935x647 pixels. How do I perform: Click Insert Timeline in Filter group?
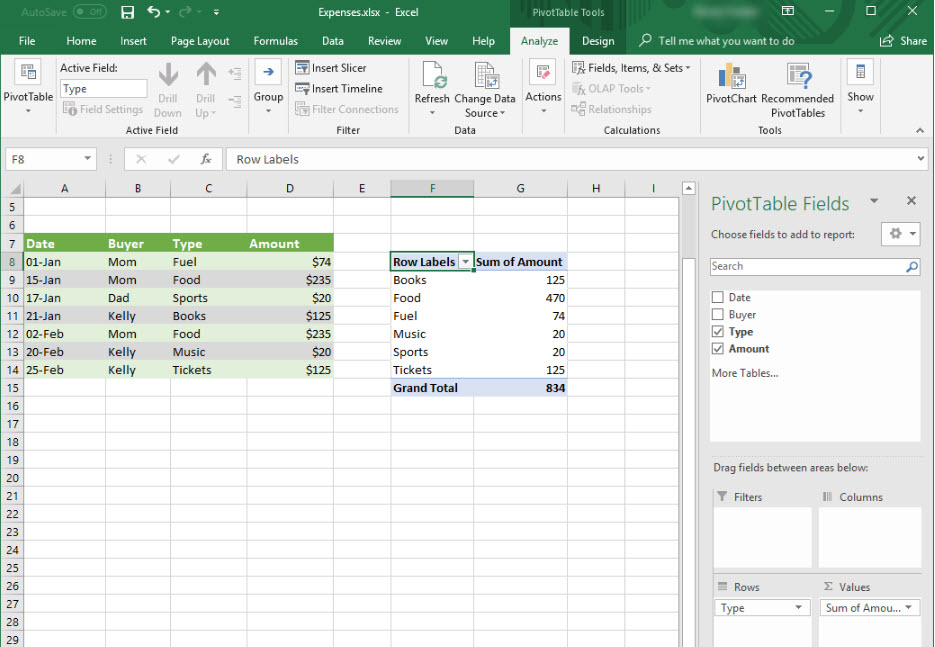tap(339, 89)
